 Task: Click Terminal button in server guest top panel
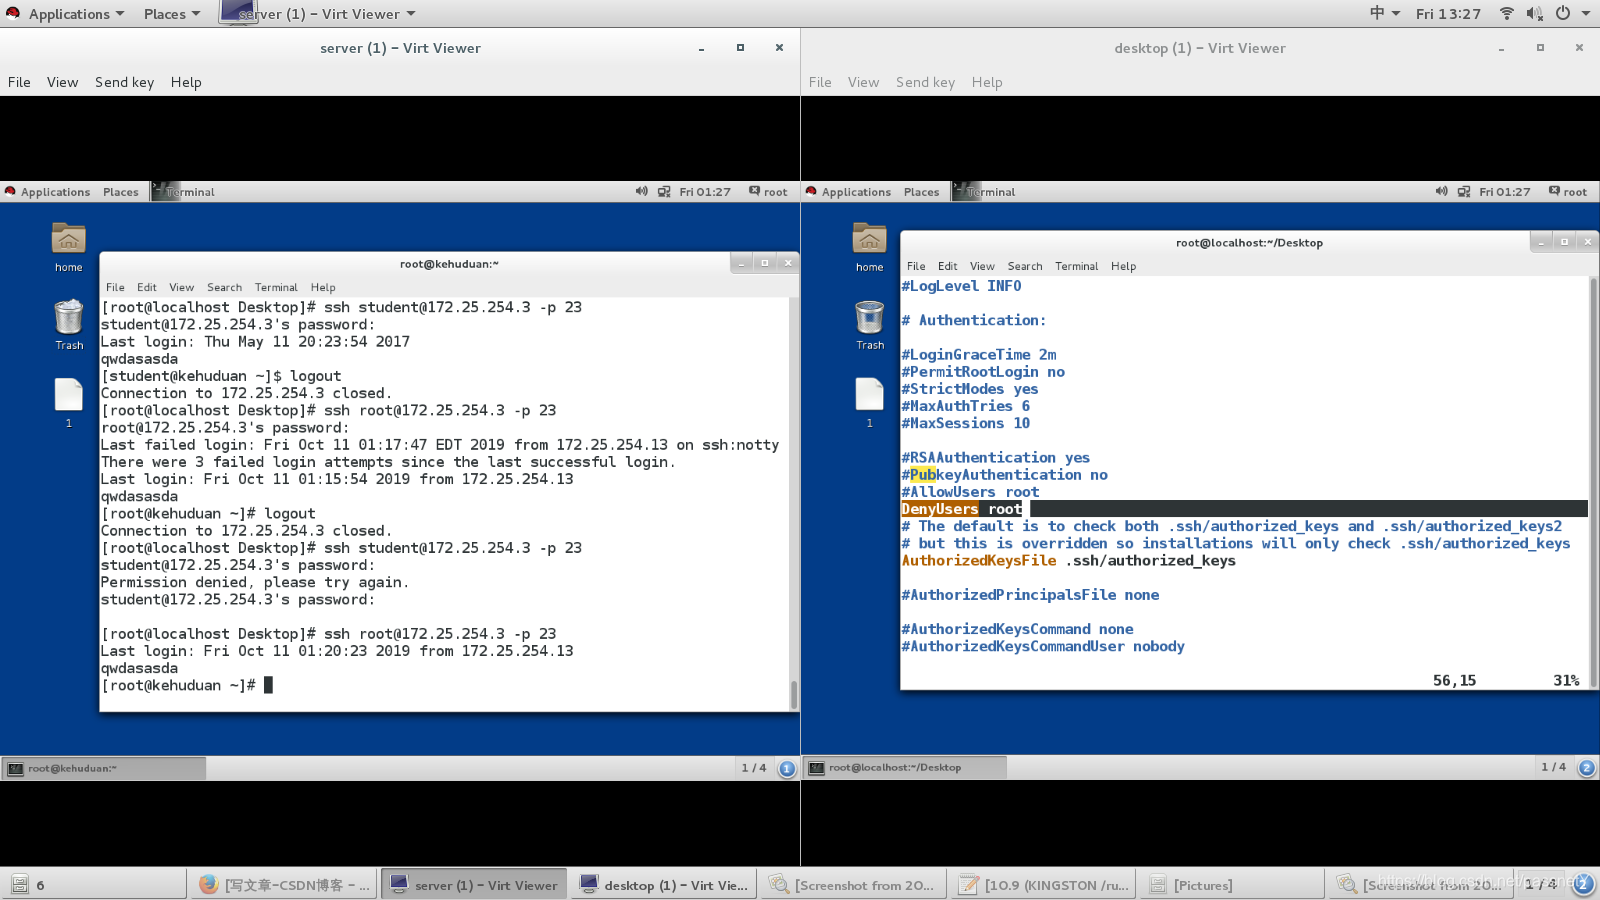pyautogui.click(x=184, y=191)
